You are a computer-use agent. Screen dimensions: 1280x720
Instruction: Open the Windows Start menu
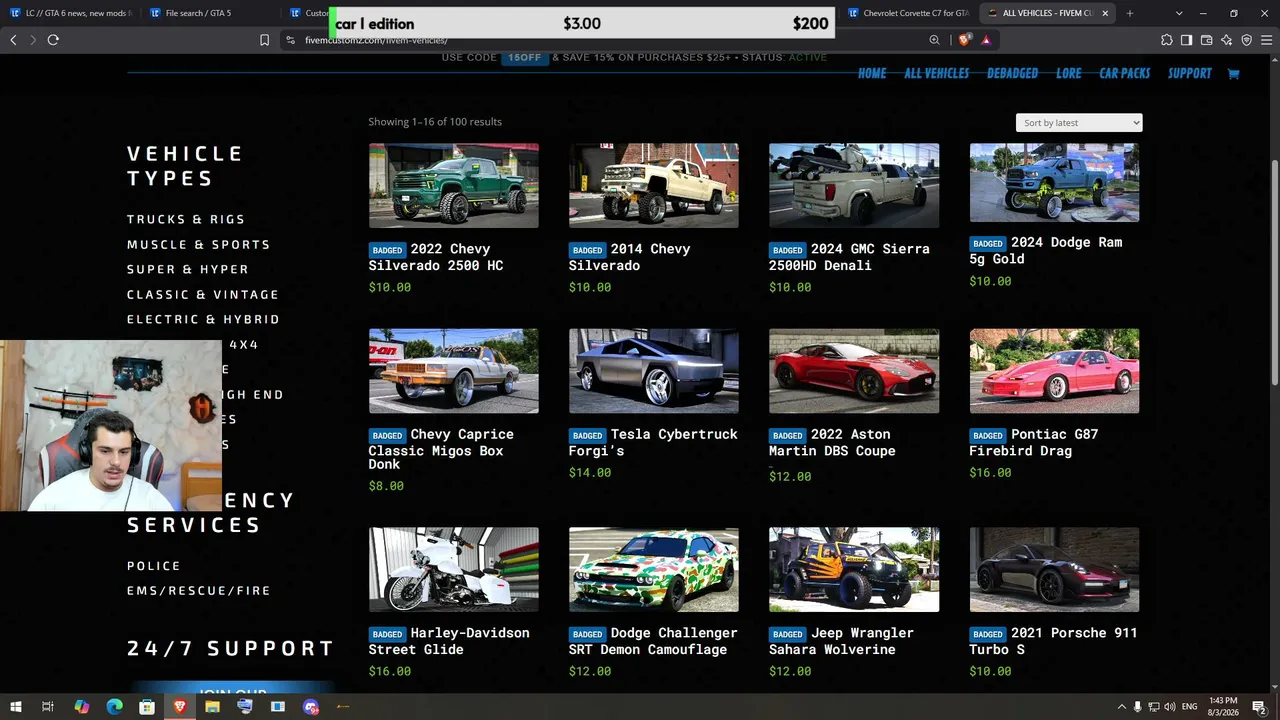pyautogui.click(x=16, y=707)
